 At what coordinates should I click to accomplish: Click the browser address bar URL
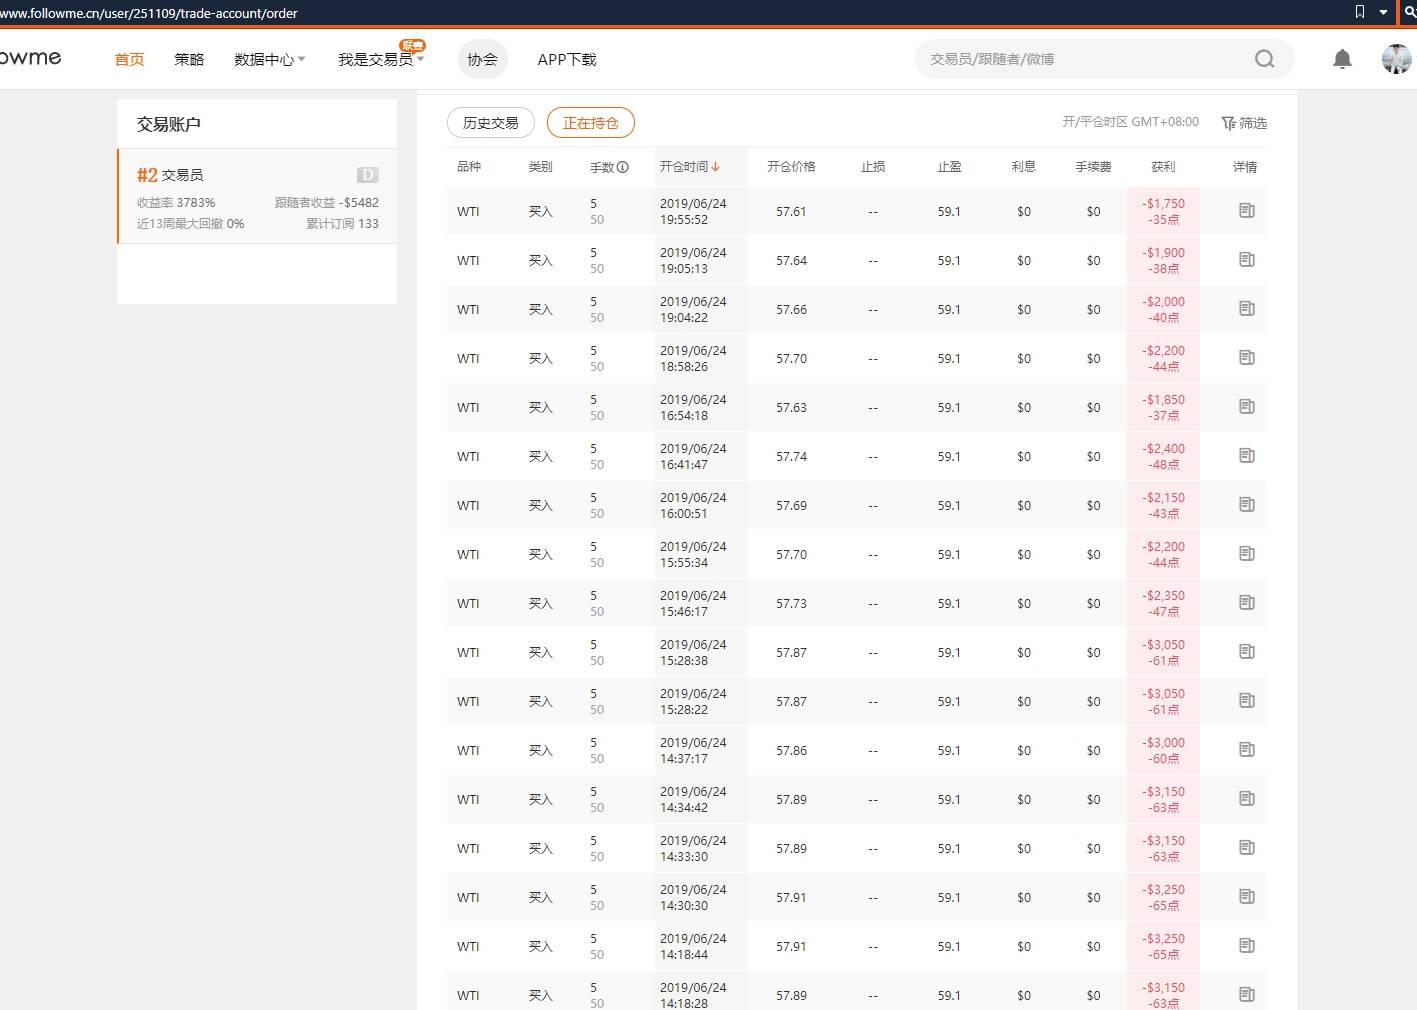tap(148, 13)
